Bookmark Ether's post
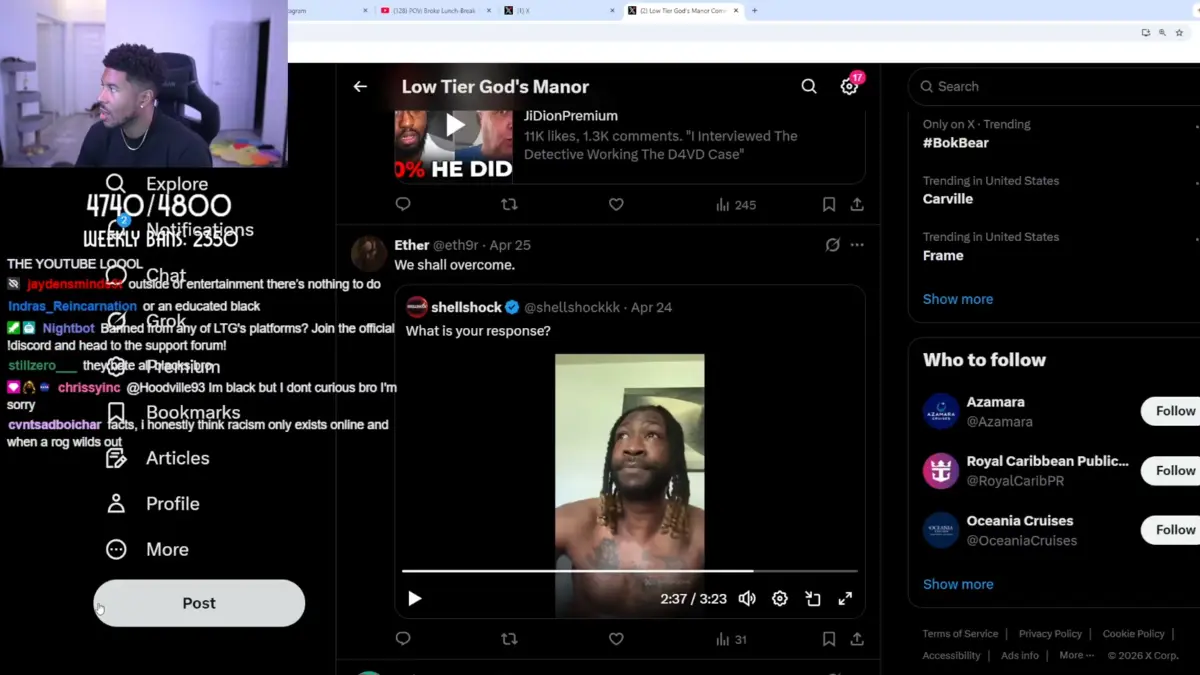Image resolution: width=1200 pixels, height=675 pixels. tap(829, 639)
